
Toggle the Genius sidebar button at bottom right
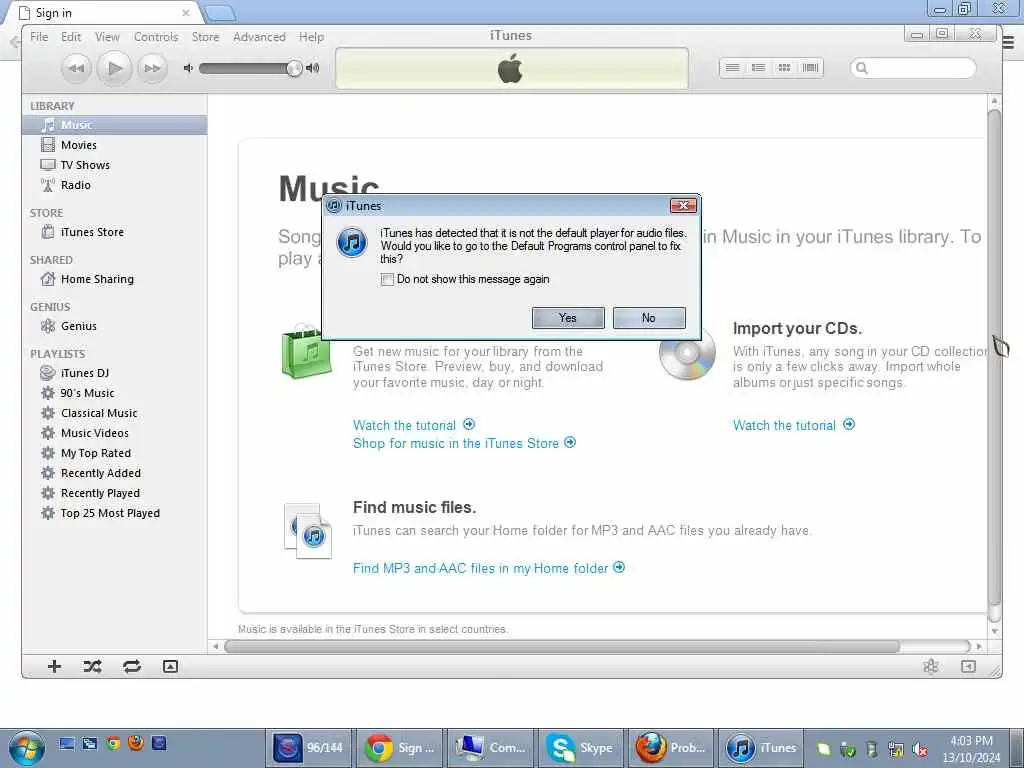968,666
